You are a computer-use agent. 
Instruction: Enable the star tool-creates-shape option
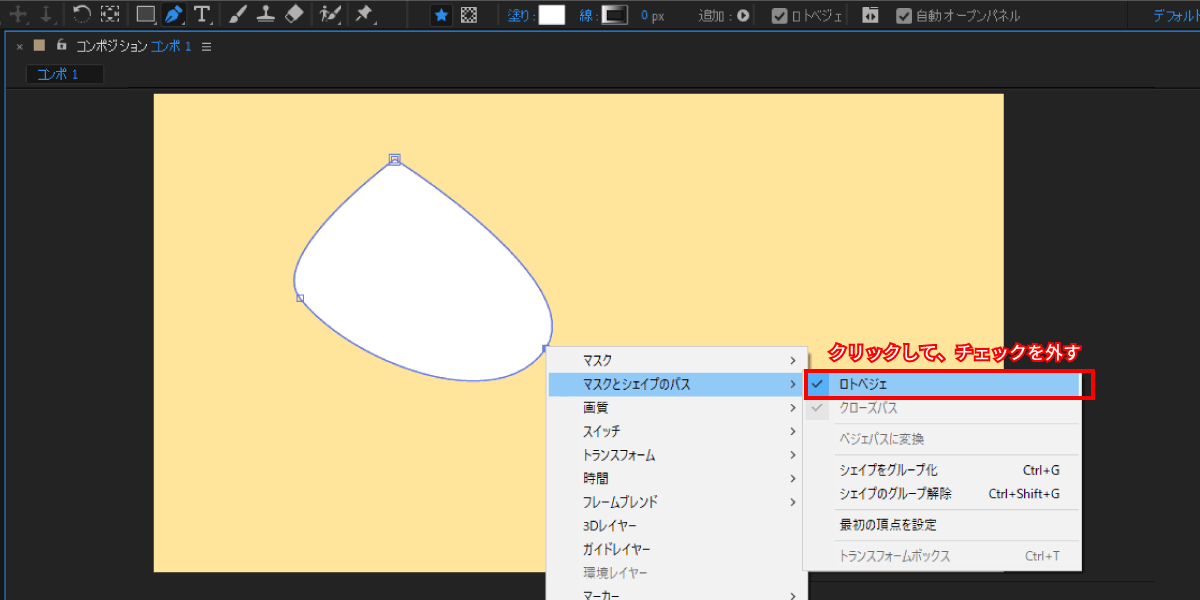441,15
